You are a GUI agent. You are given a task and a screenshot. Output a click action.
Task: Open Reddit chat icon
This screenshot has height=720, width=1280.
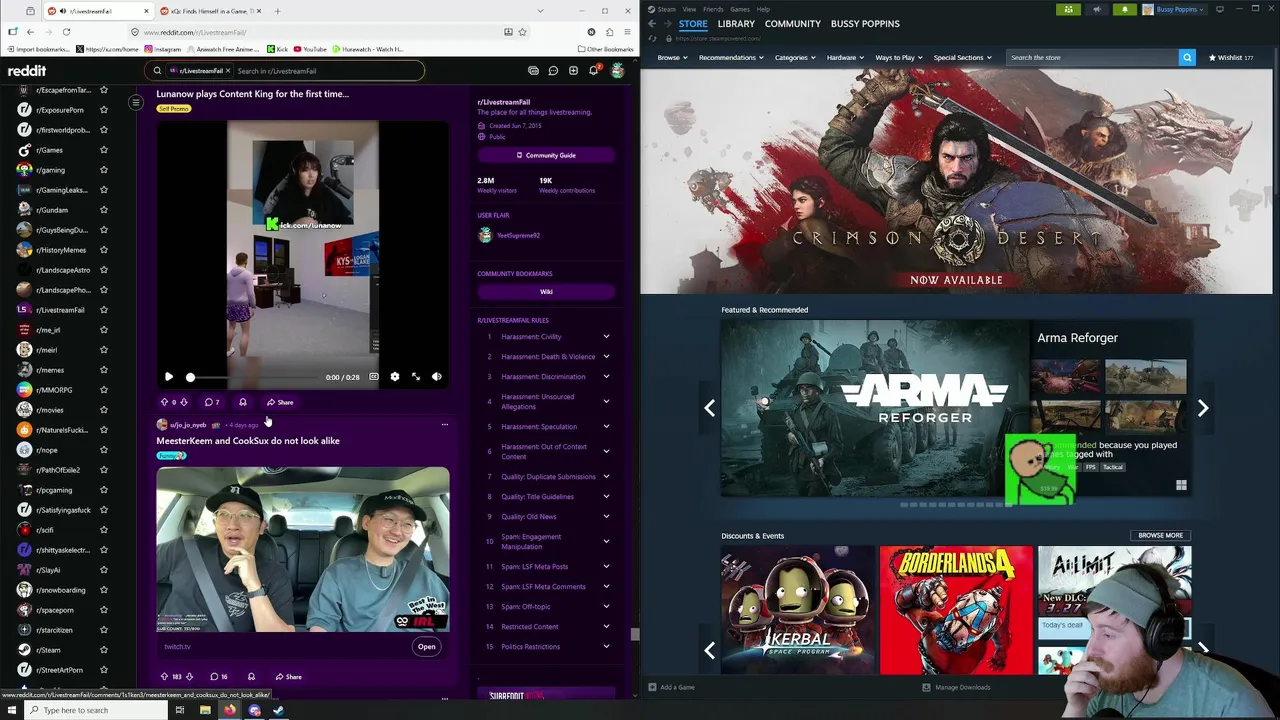click(553, 71)
